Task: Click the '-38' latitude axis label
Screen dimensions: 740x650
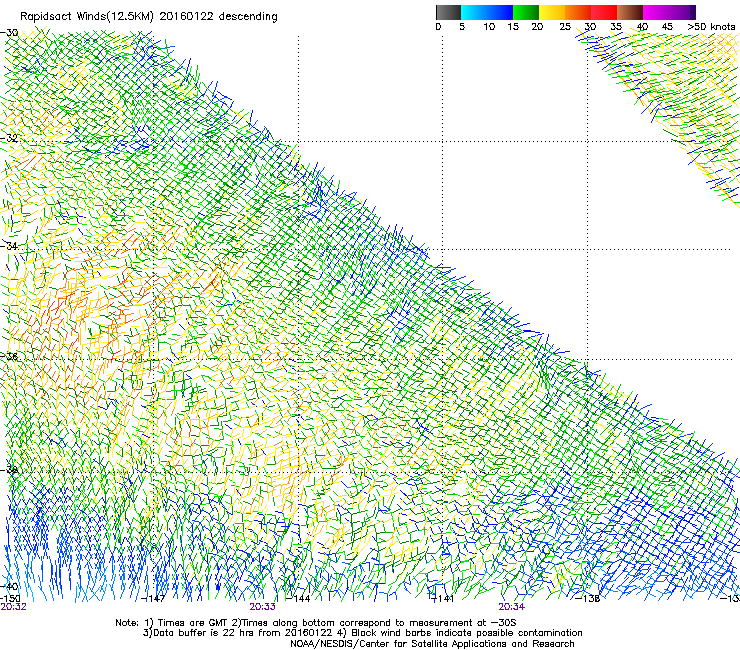Action: [x=10, y=470]
